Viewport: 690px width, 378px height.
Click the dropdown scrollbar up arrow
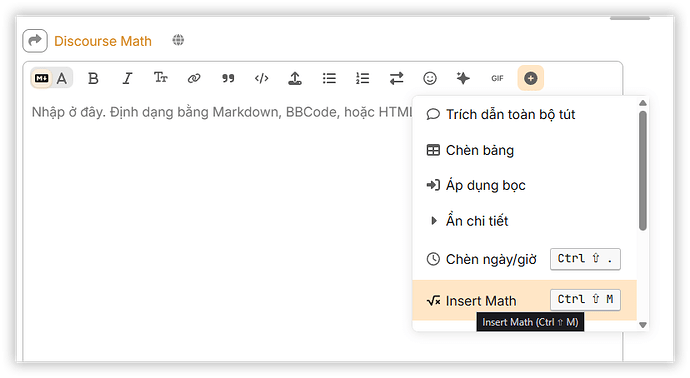643,103
